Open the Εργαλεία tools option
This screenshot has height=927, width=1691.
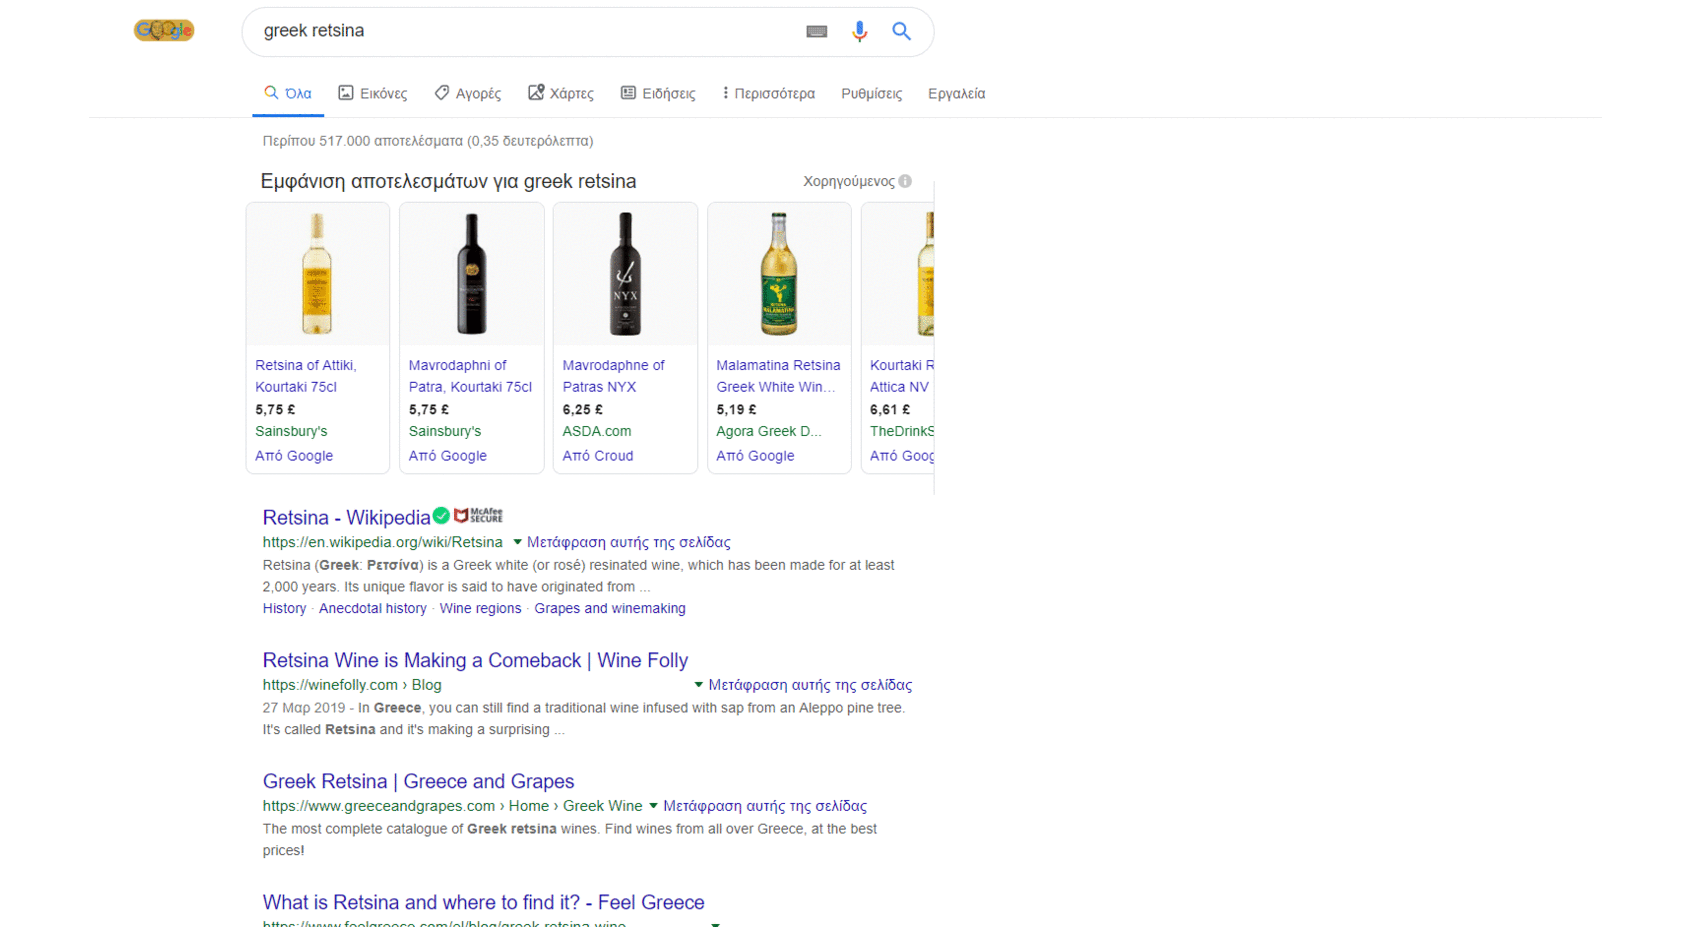[x=956, y=93]
